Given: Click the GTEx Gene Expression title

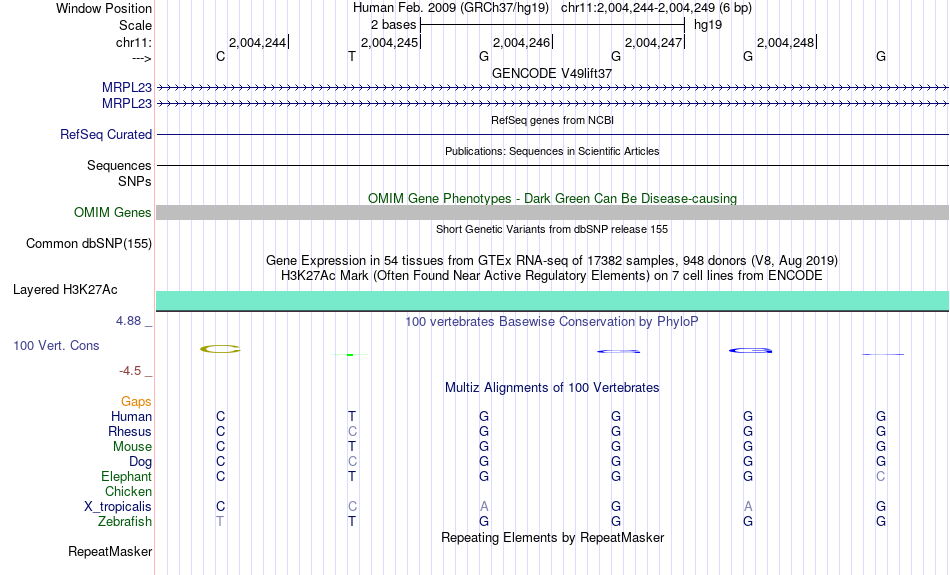Looking at the screenshot, I should pyautogui.click(x=552, y=261).
